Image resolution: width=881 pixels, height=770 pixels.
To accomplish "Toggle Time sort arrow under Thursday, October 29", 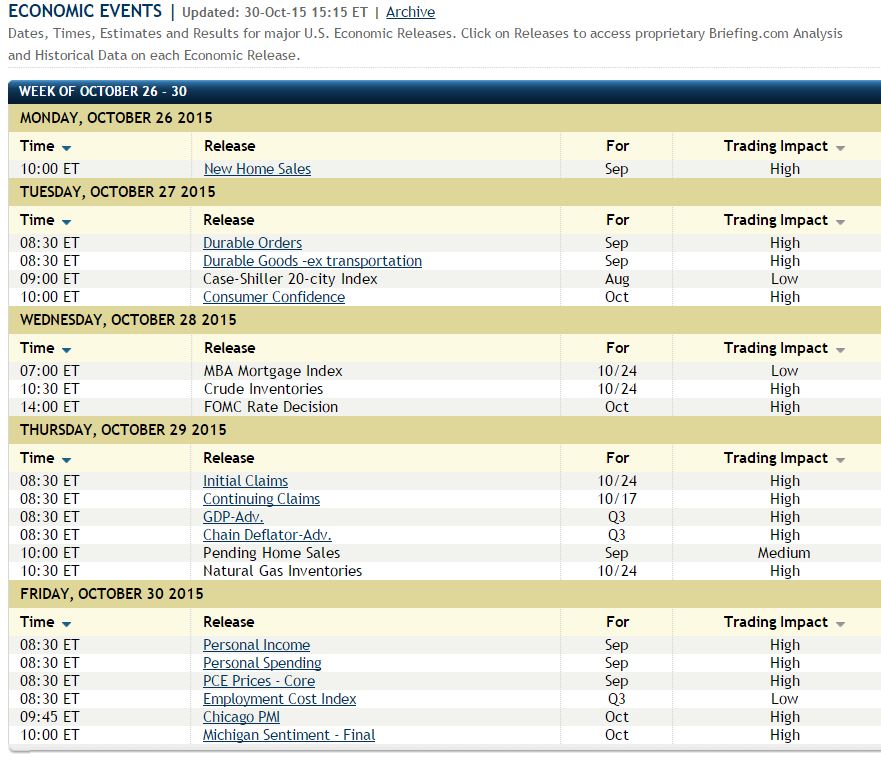I will click(66, 460).
